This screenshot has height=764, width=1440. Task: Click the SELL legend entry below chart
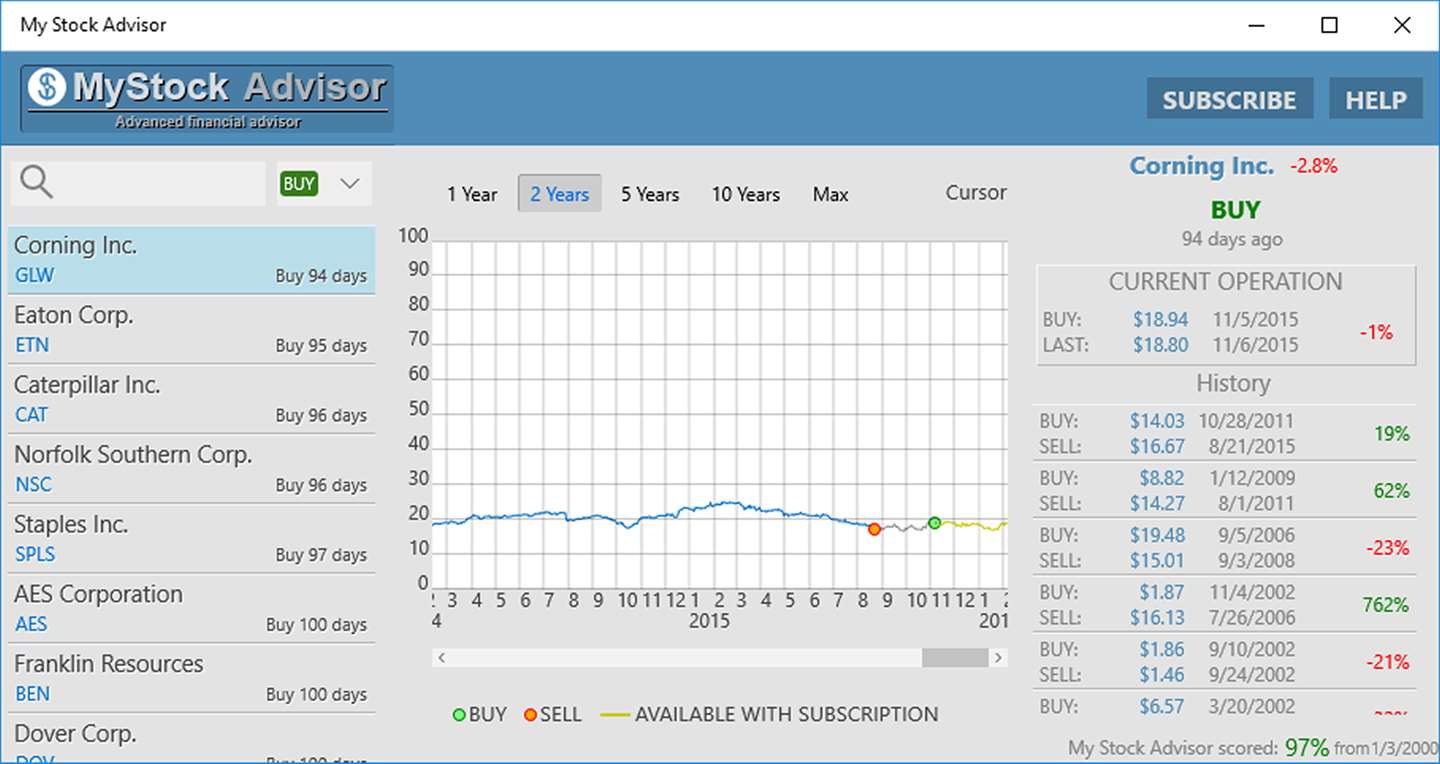[x=553, y=714]
